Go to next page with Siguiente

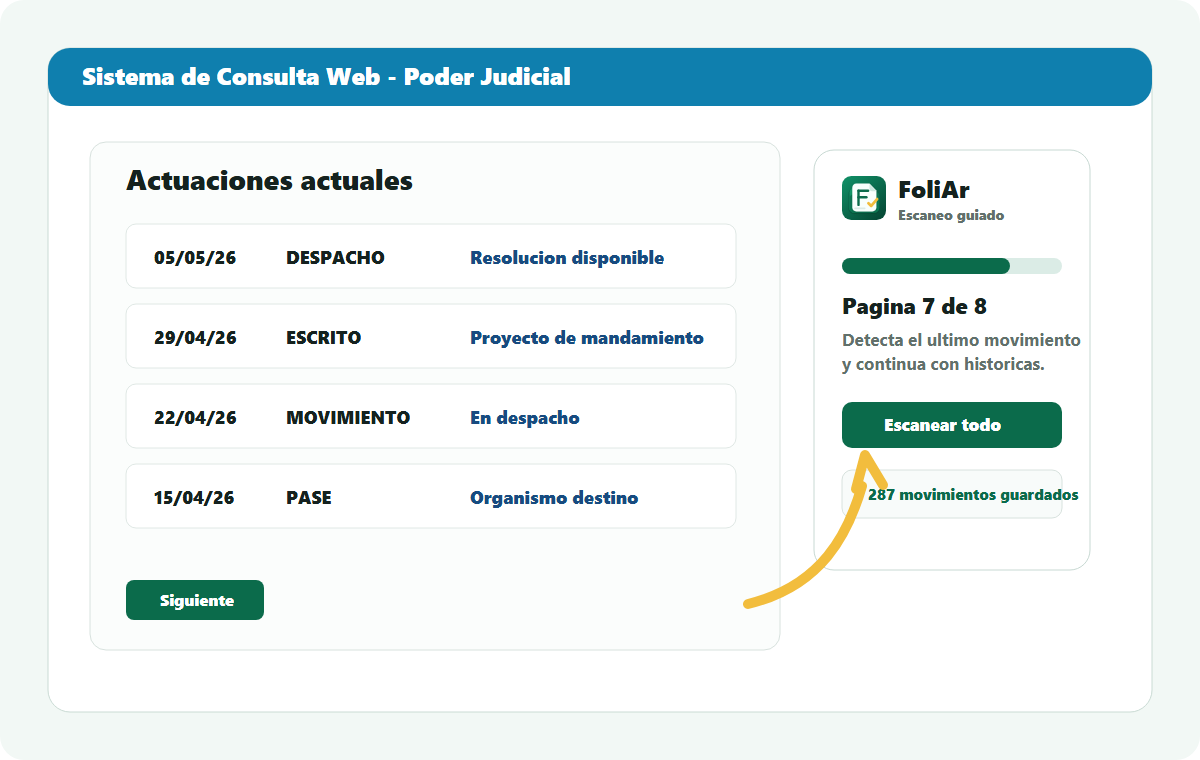tap(195, 600)
